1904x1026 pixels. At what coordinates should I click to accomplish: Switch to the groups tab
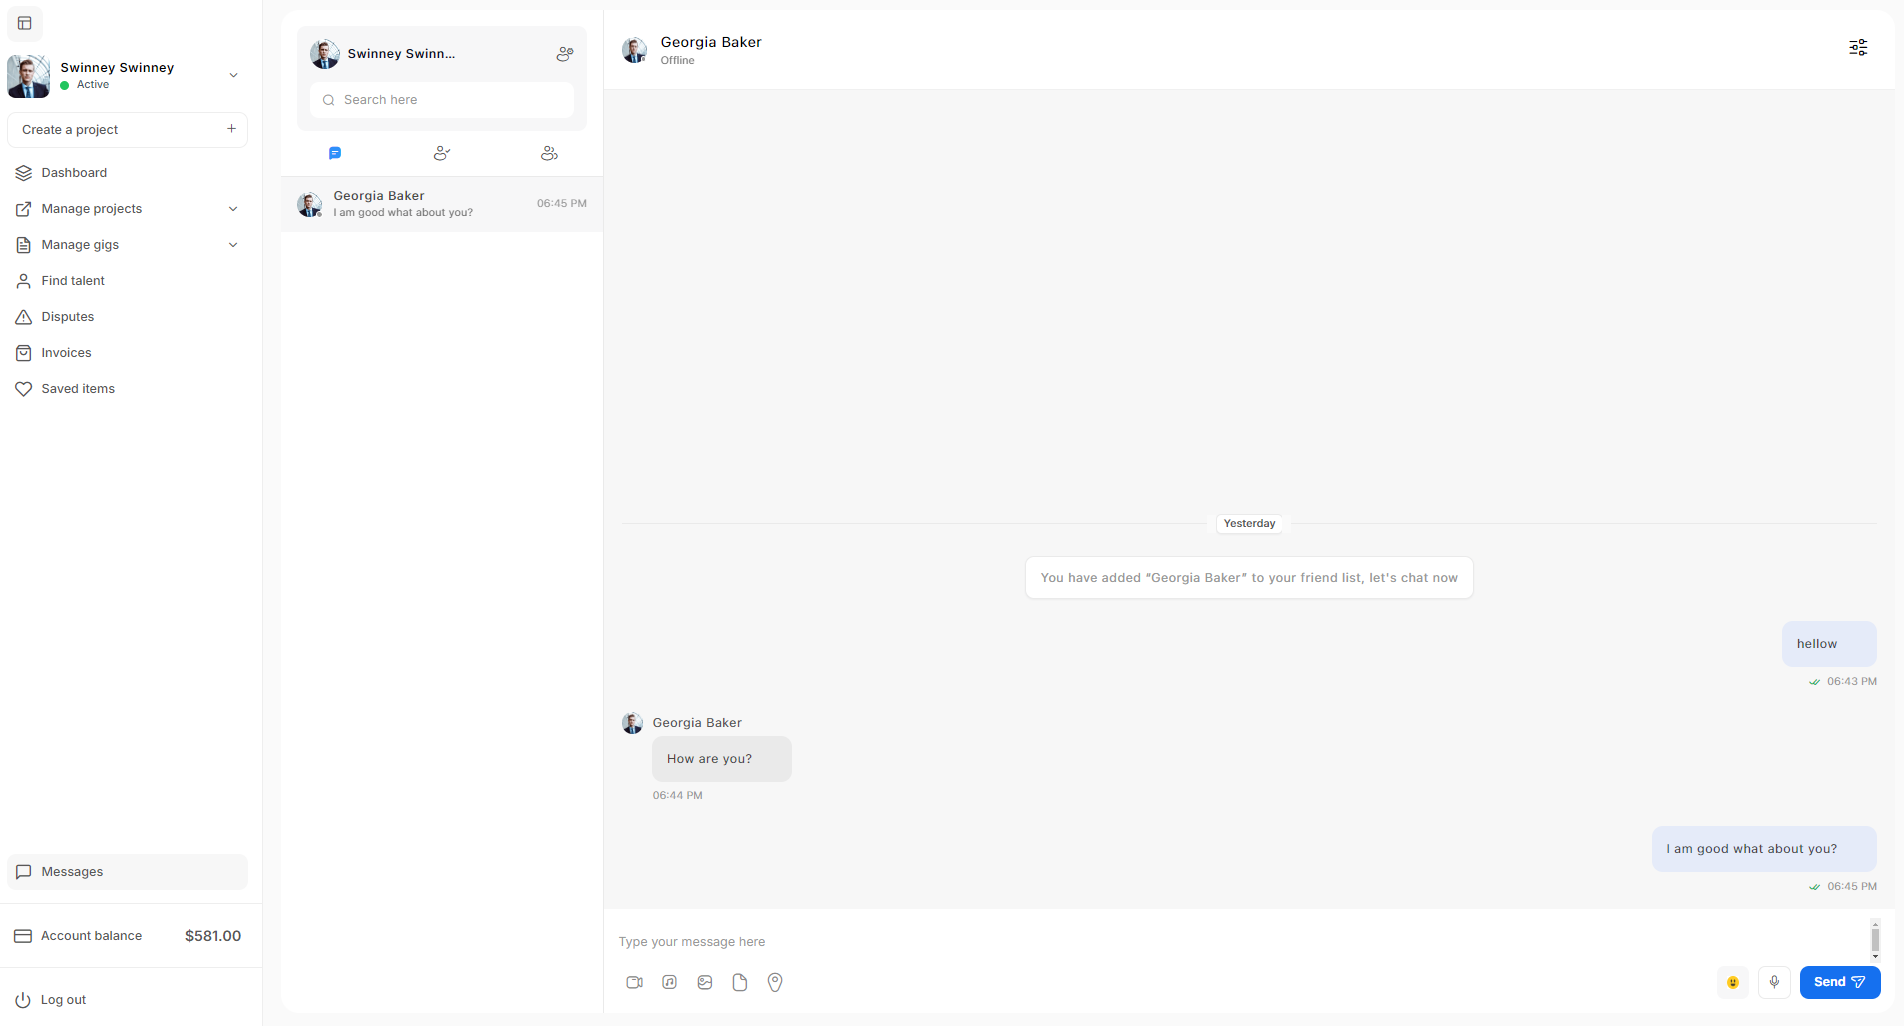(549, 153)
